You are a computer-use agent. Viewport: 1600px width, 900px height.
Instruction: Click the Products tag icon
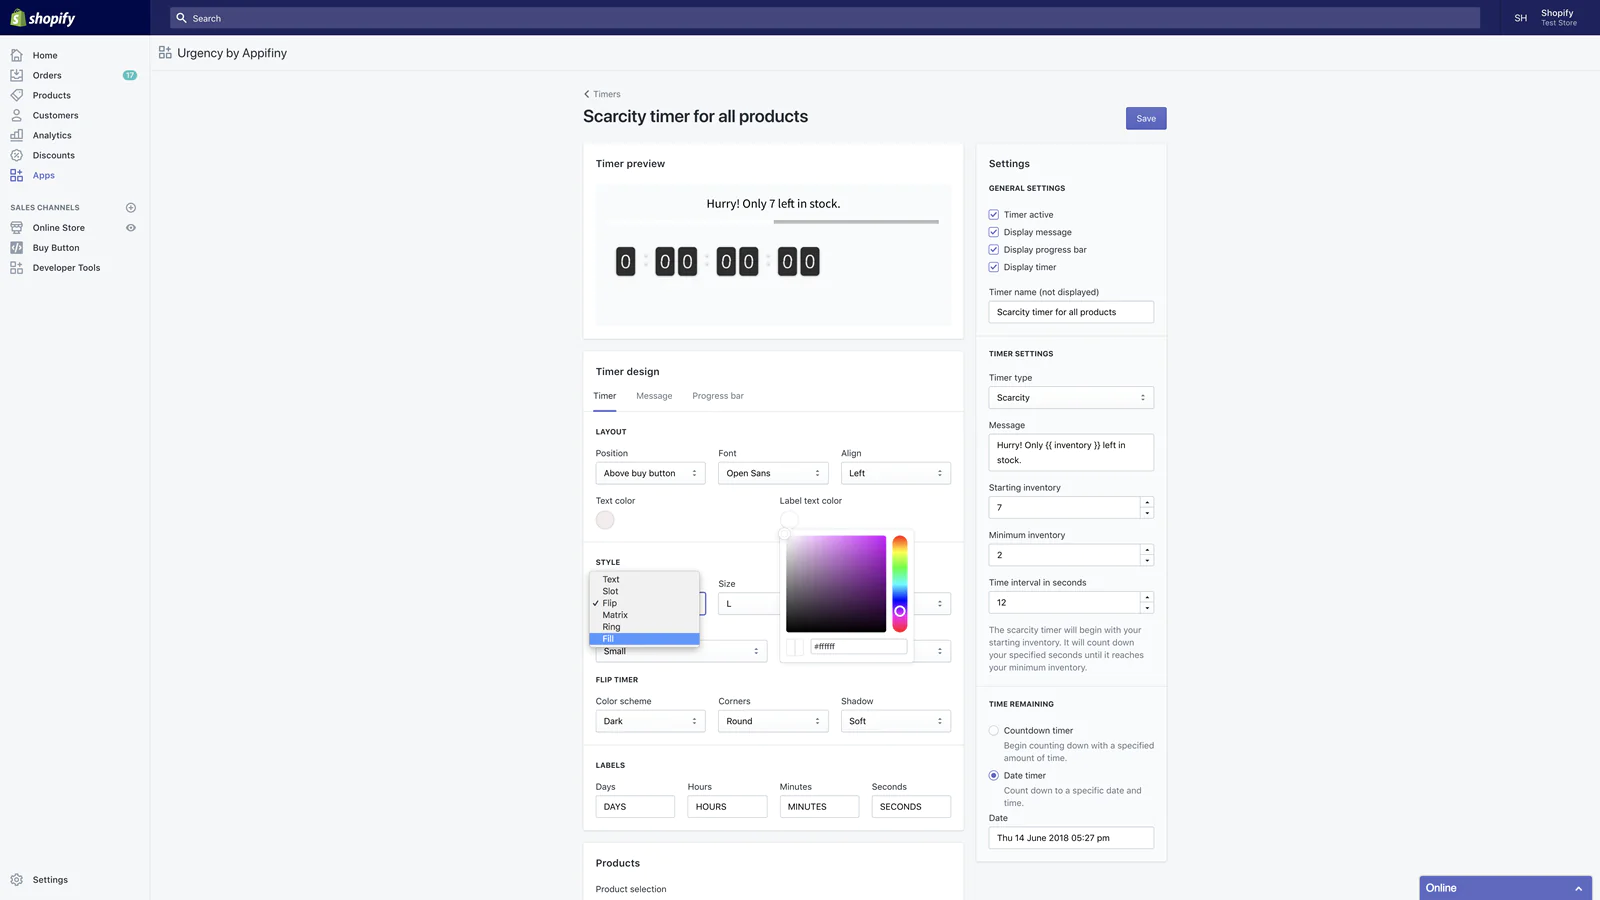pos(17,95)
